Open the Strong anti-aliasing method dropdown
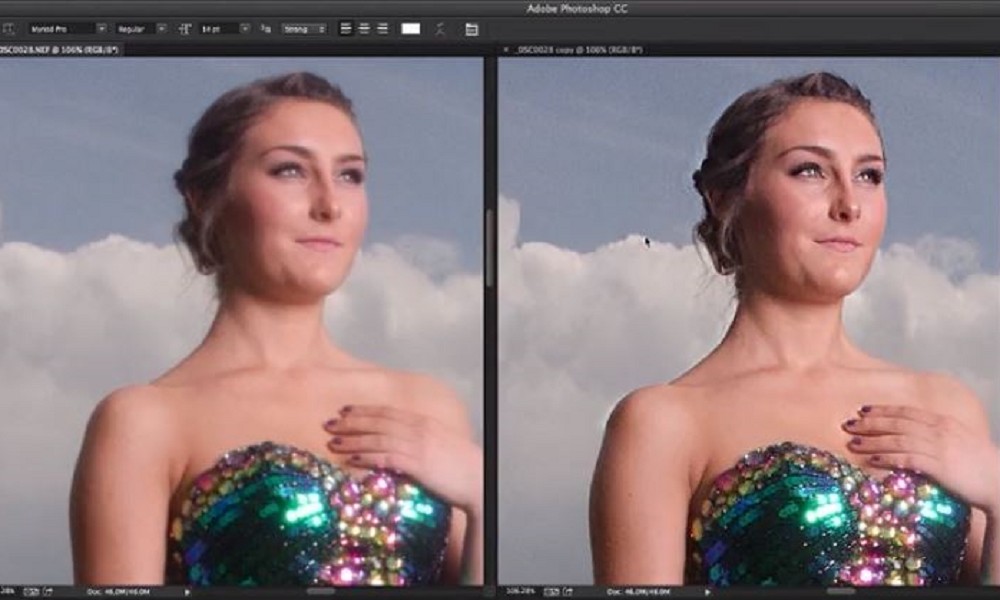 (303, 29)
